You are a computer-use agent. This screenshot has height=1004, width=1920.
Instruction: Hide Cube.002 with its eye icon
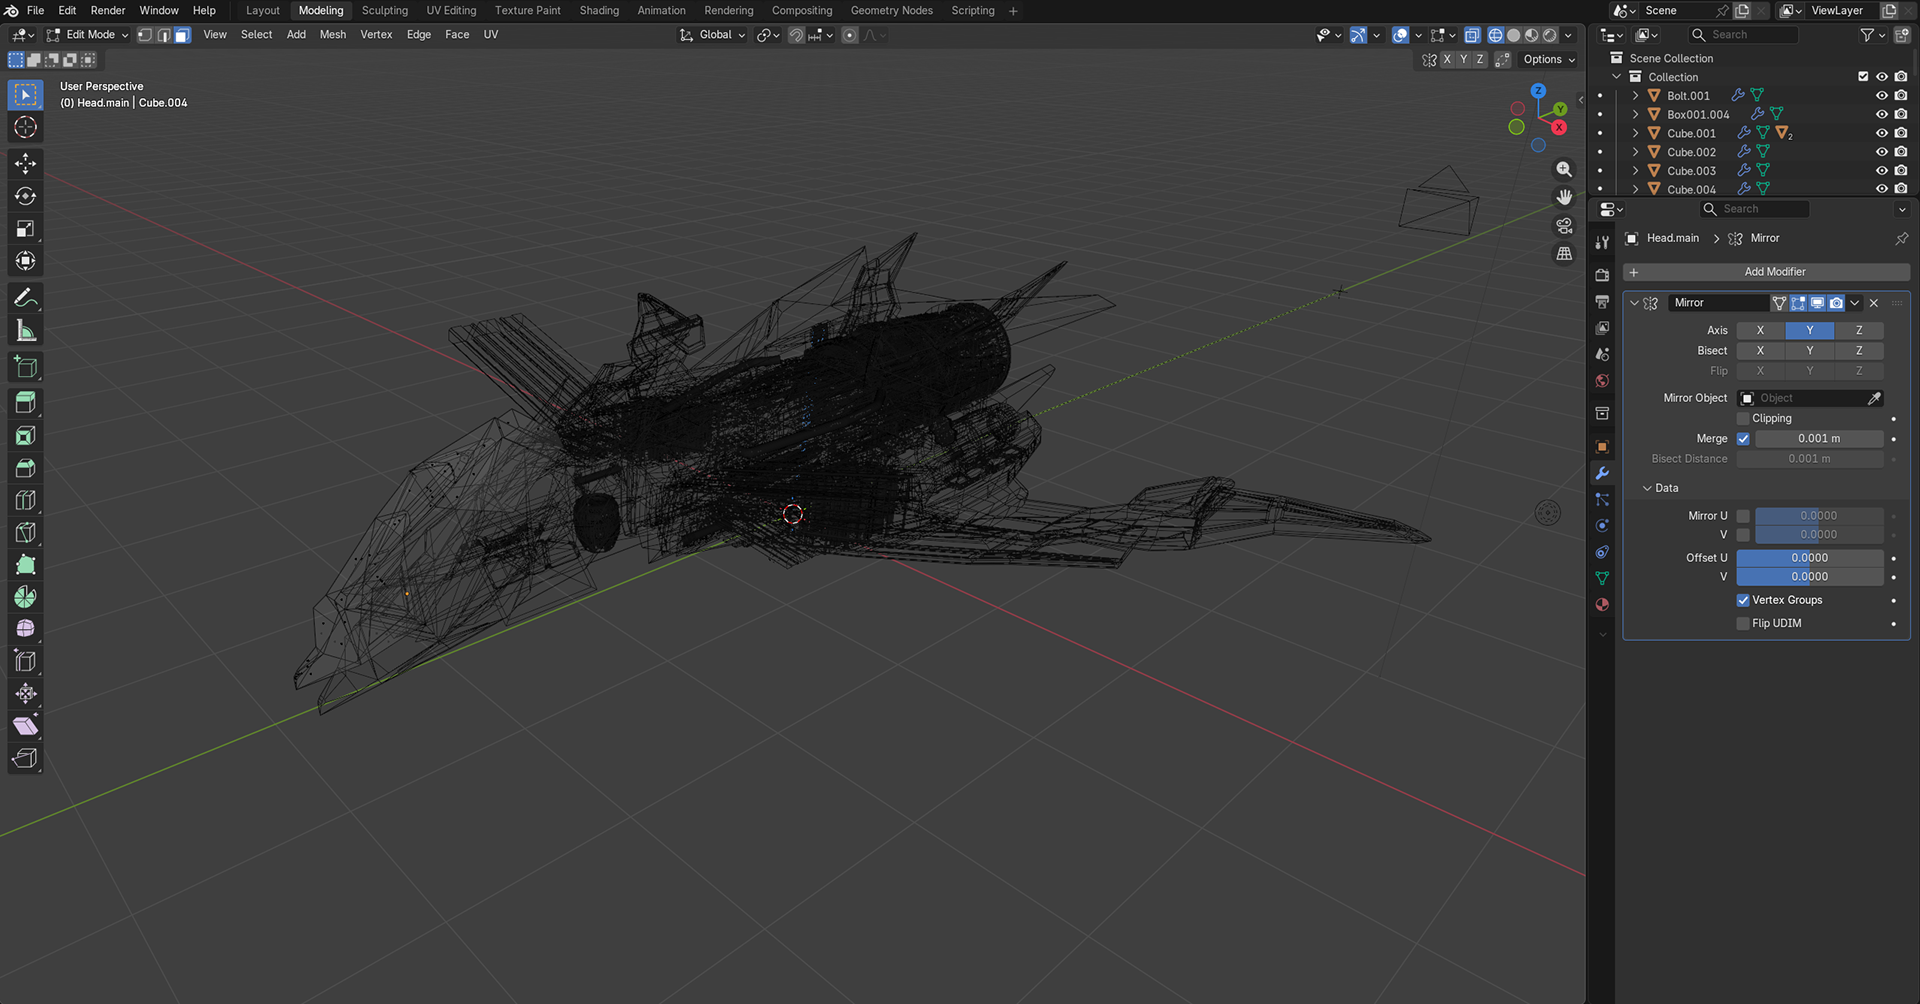[x=1881, y=152]
